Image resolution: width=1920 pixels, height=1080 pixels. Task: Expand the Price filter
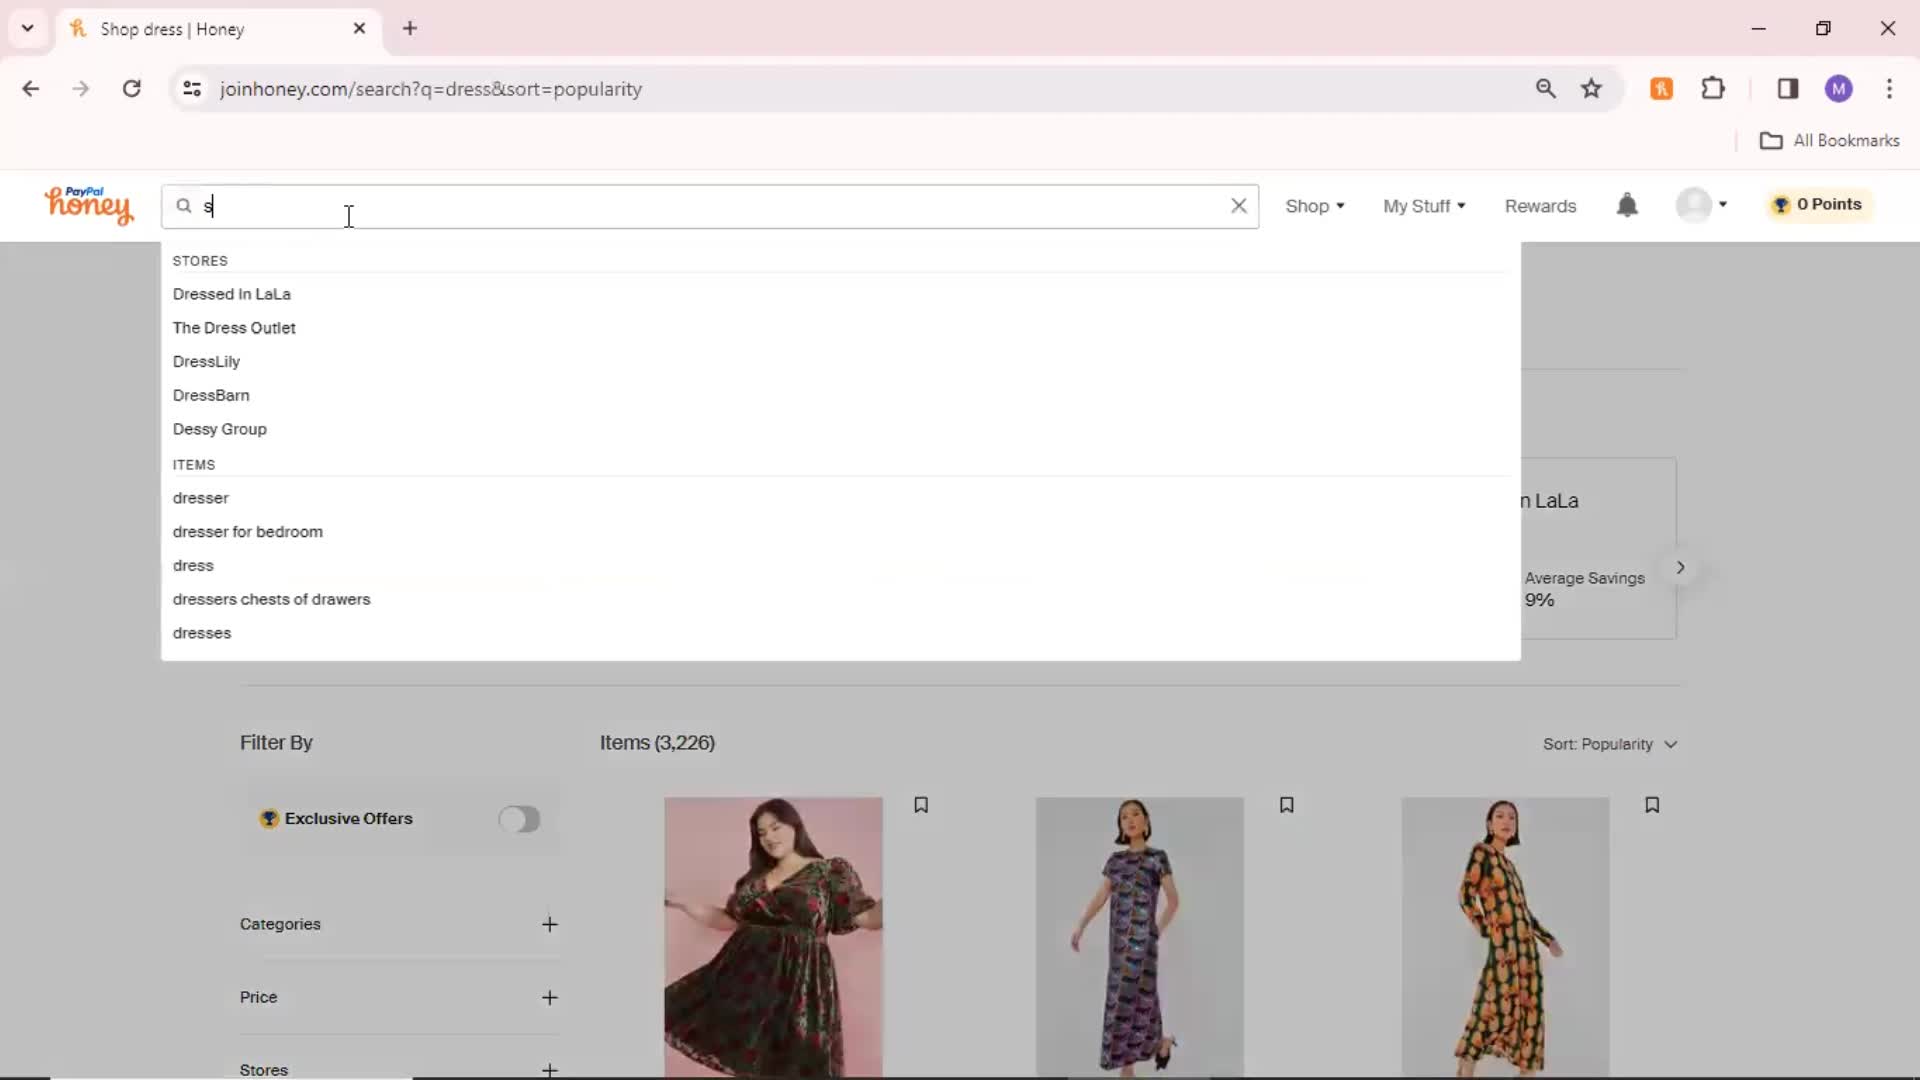point(549,997)
